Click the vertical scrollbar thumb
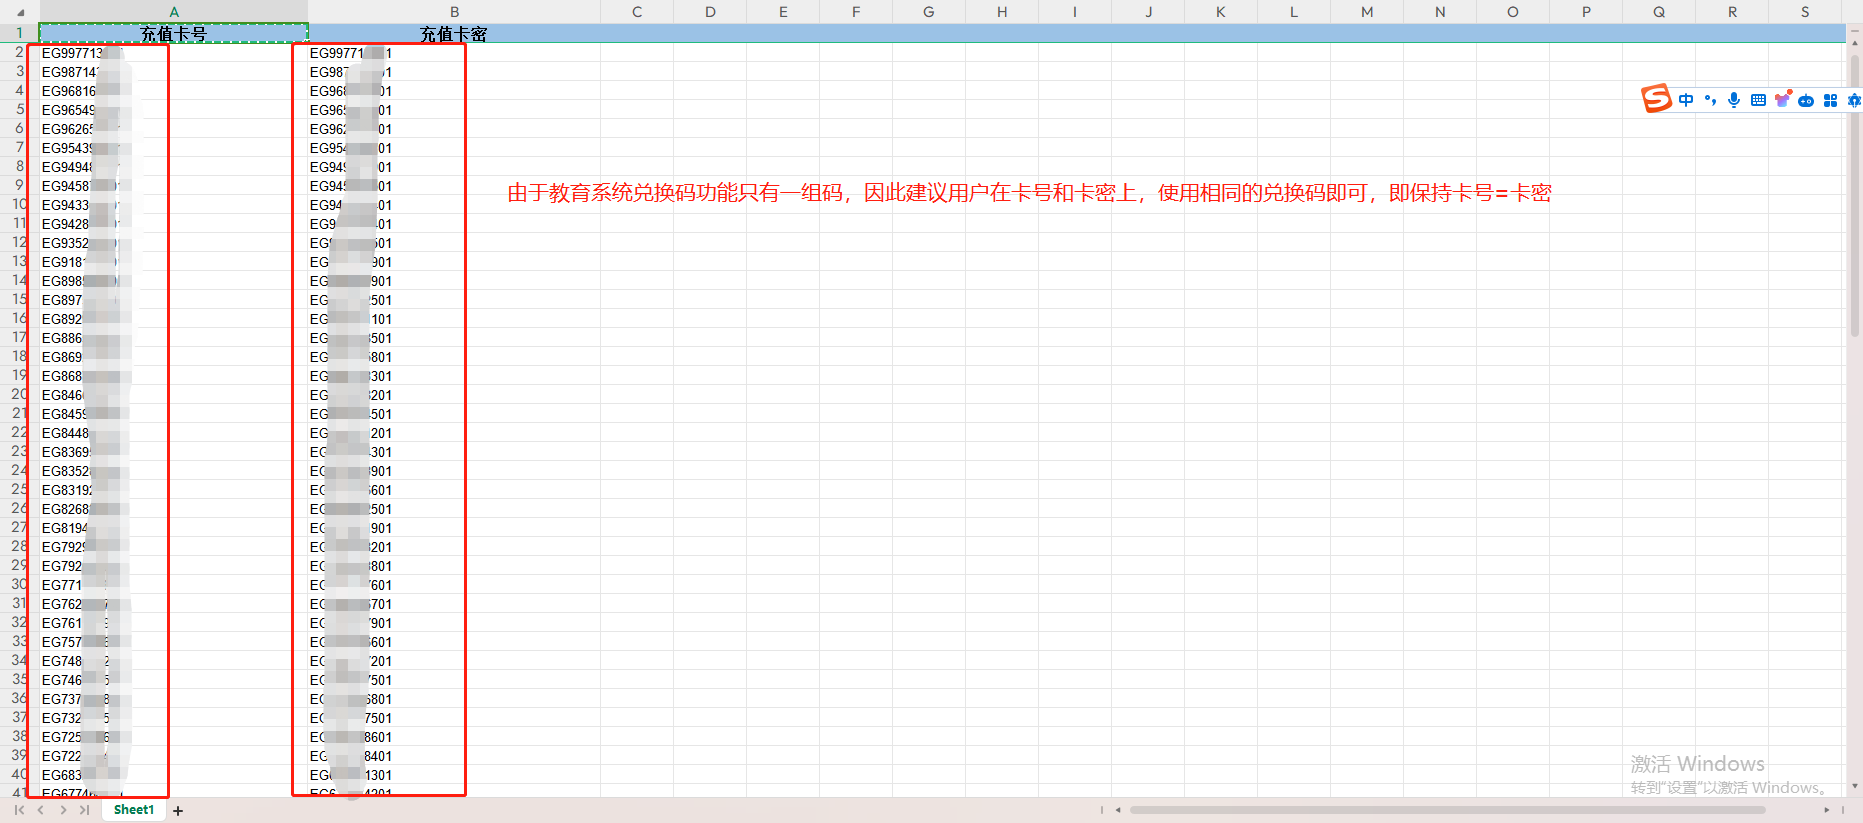Viewport: 1863px width, 823px height. (1855, 195)
